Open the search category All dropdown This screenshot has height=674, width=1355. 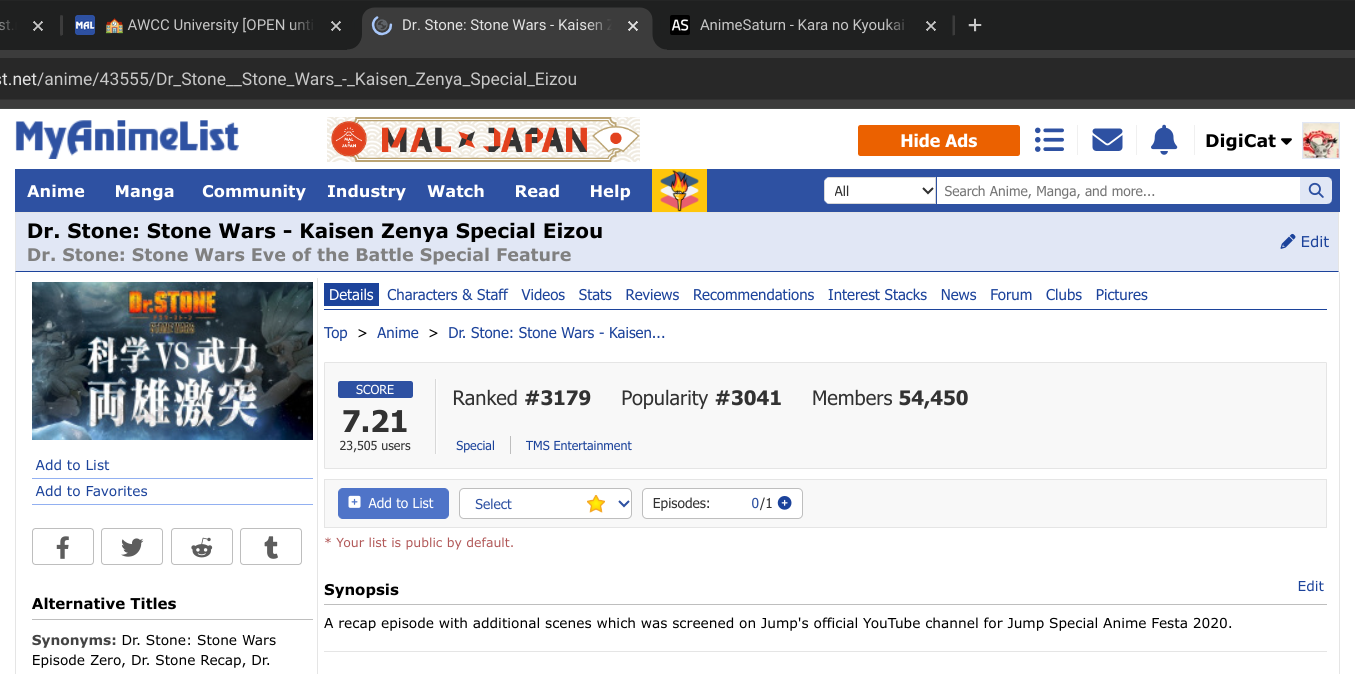[x=880, y=191]
